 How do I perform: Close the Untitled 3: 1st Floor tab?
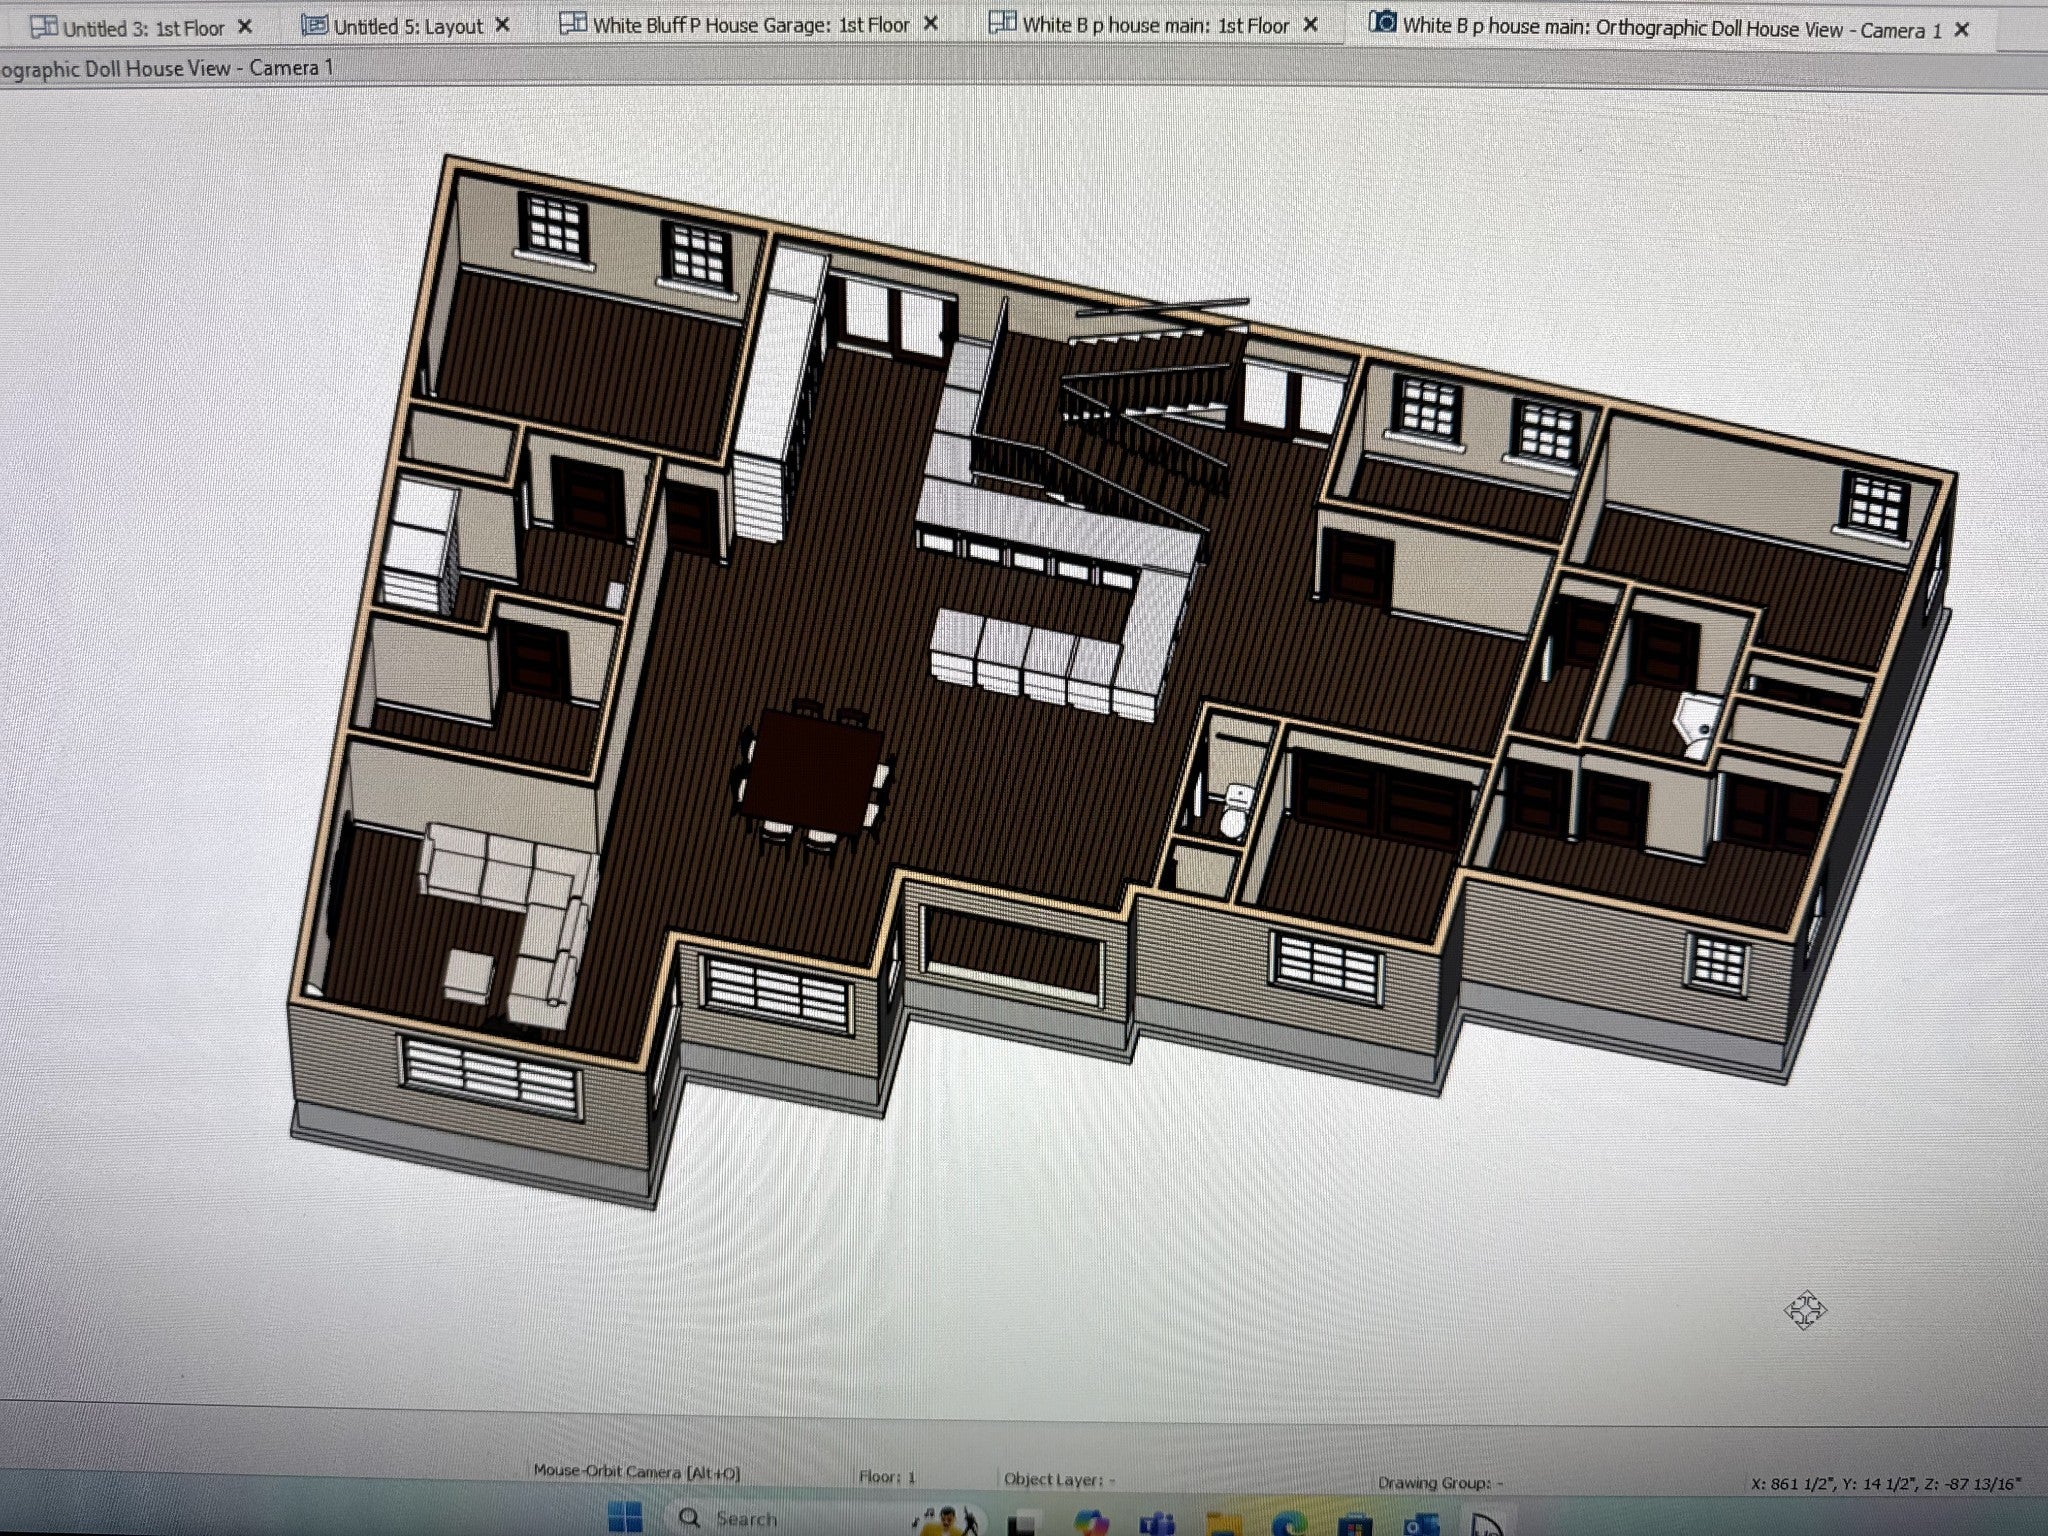245,27
